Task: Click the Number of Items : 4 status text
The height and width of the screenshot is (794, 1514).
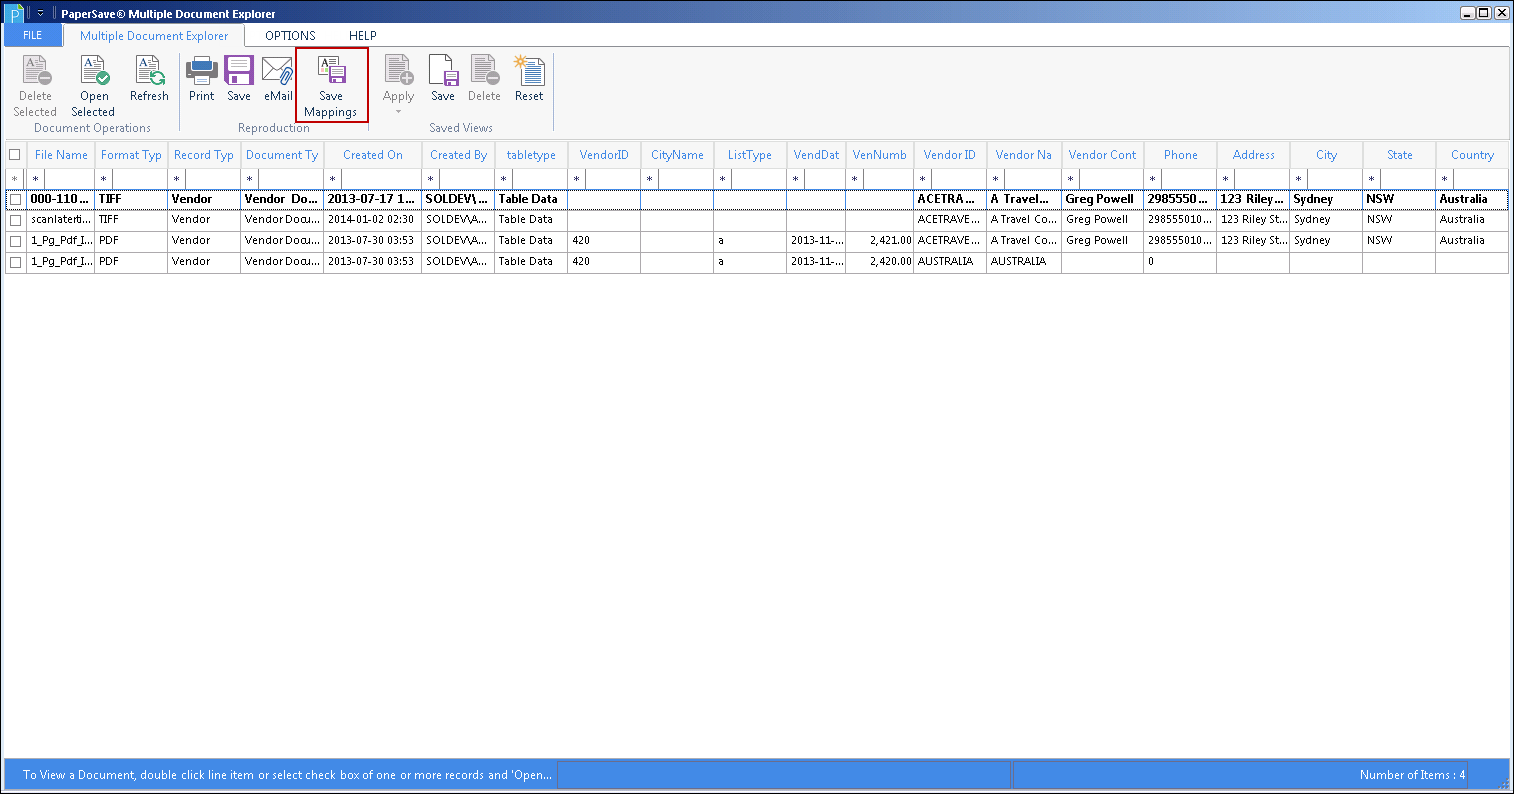Action: pos(1412,775)
